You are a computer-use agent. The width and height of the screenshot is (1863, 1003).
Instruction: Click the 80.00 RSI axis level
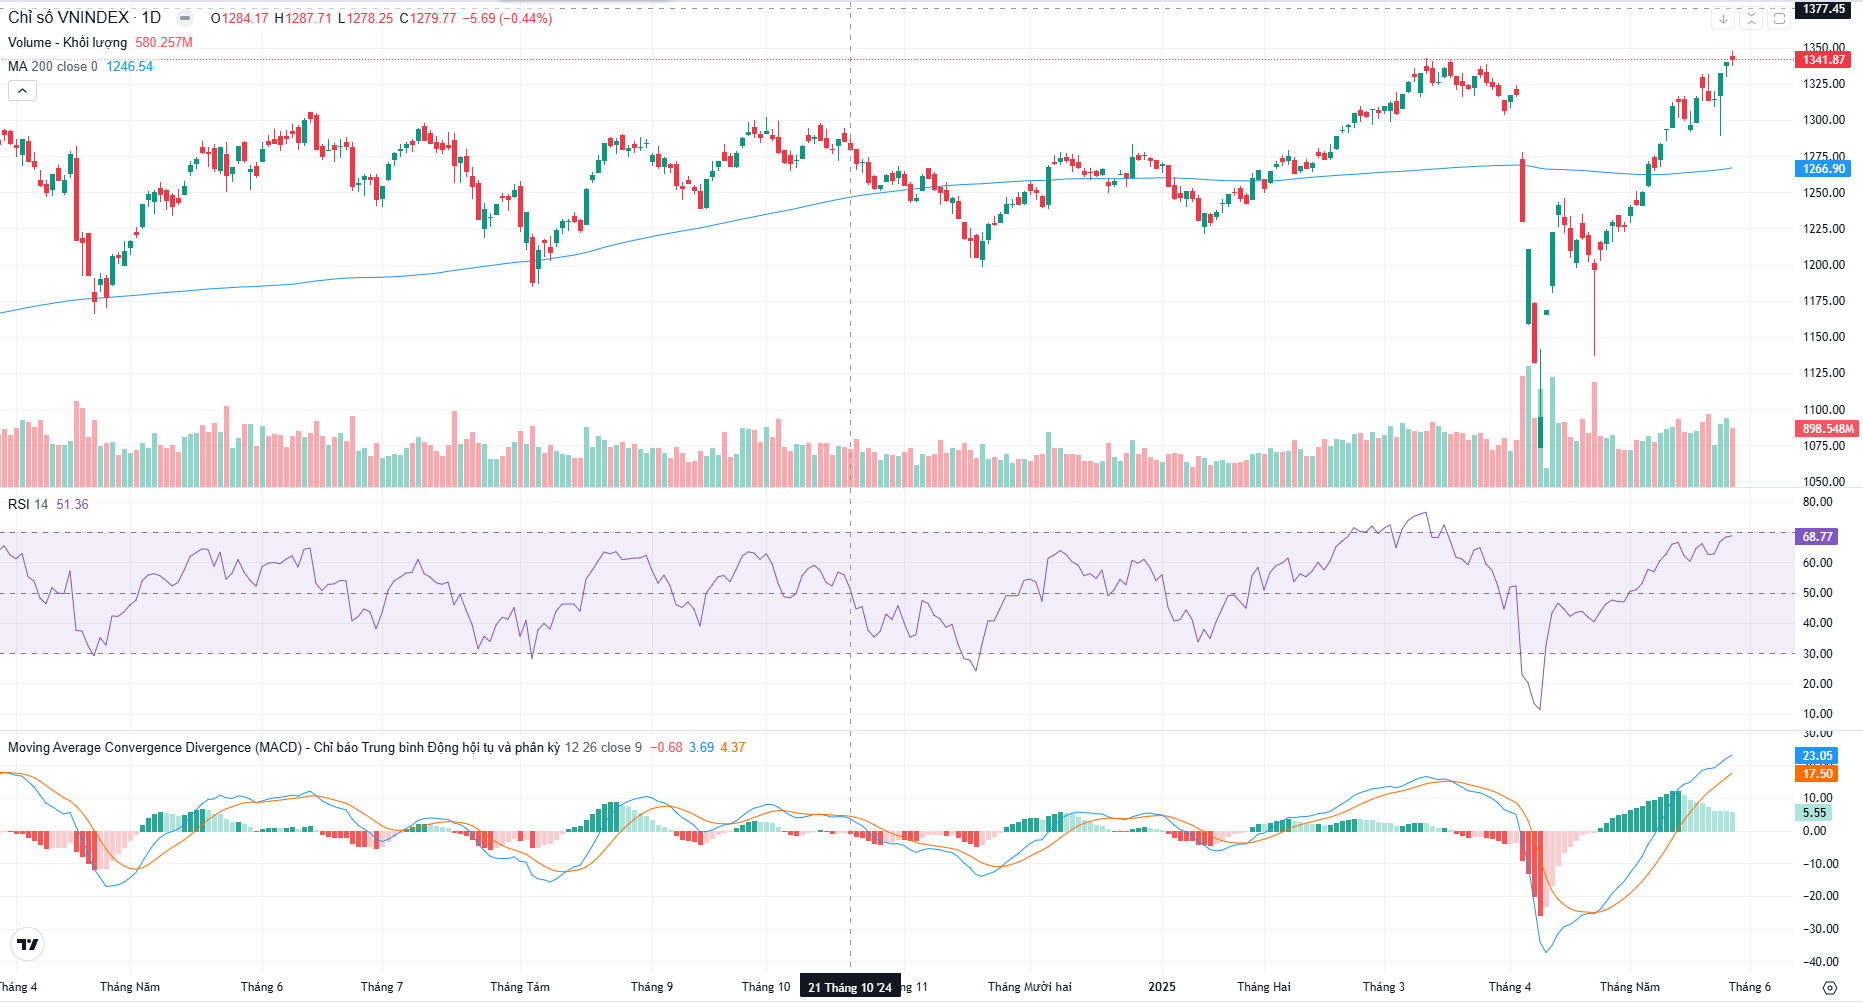1818,502
